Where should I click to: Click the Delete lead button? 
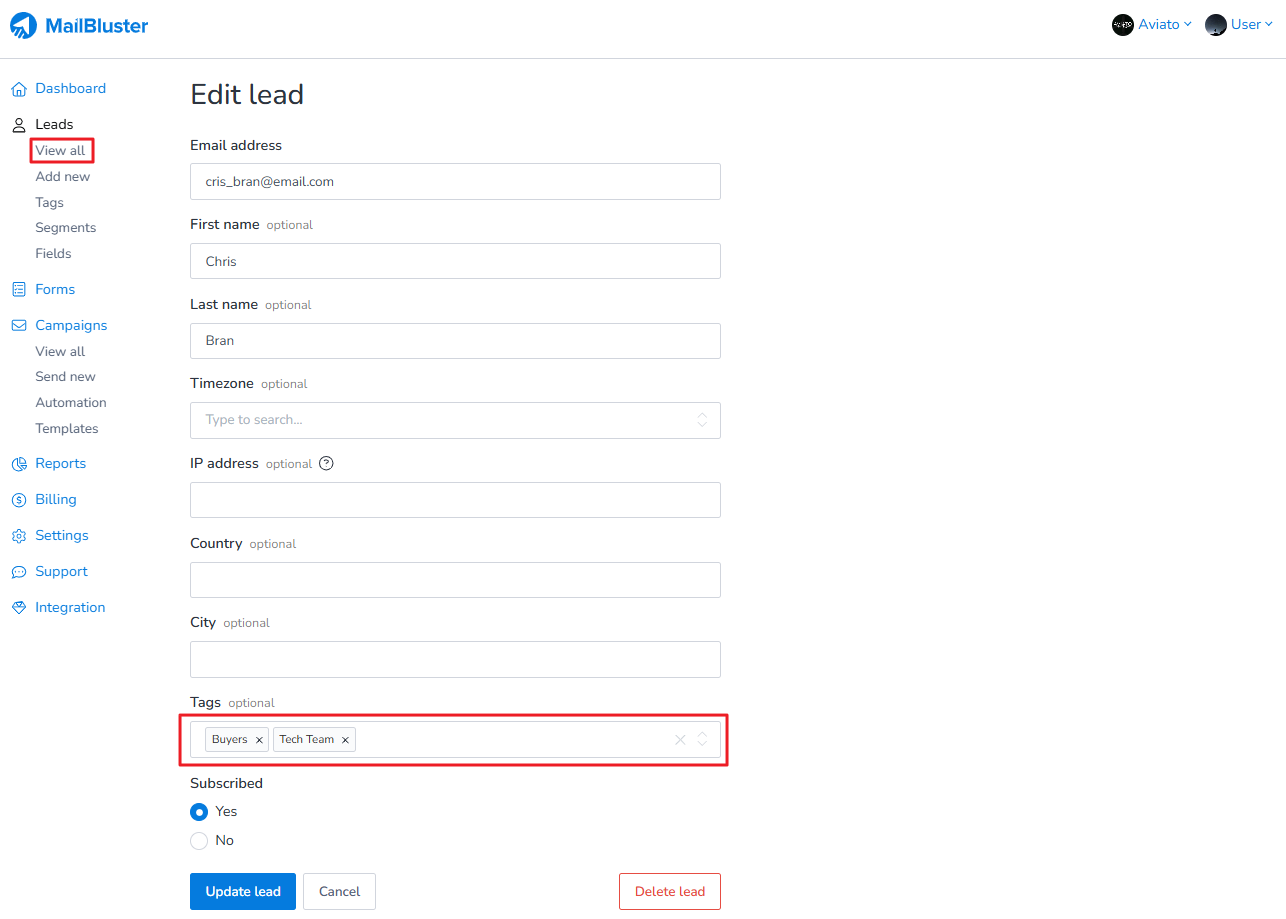click(x=669, y=892)
